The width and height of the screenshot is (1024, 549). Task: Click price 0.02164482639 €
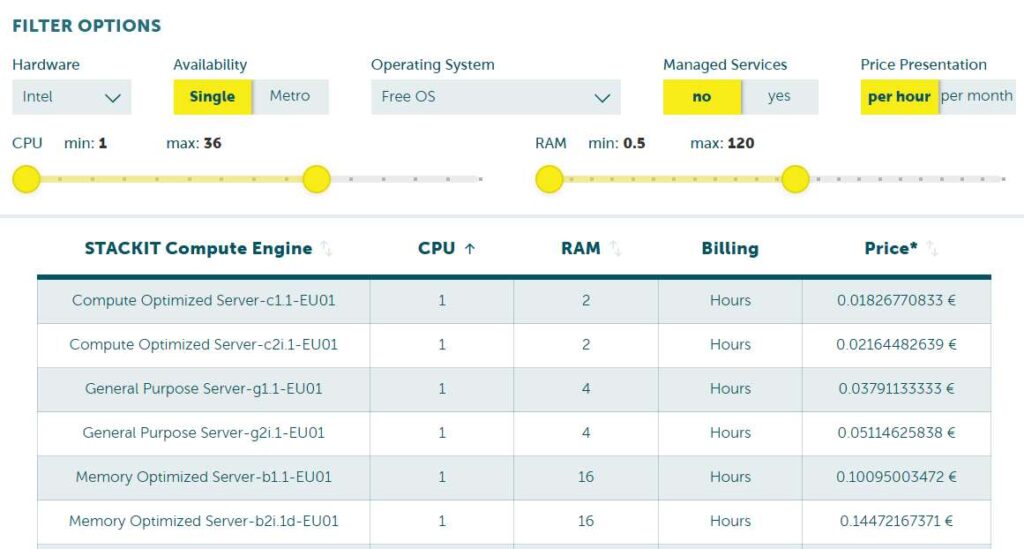(x=897, y=345)
